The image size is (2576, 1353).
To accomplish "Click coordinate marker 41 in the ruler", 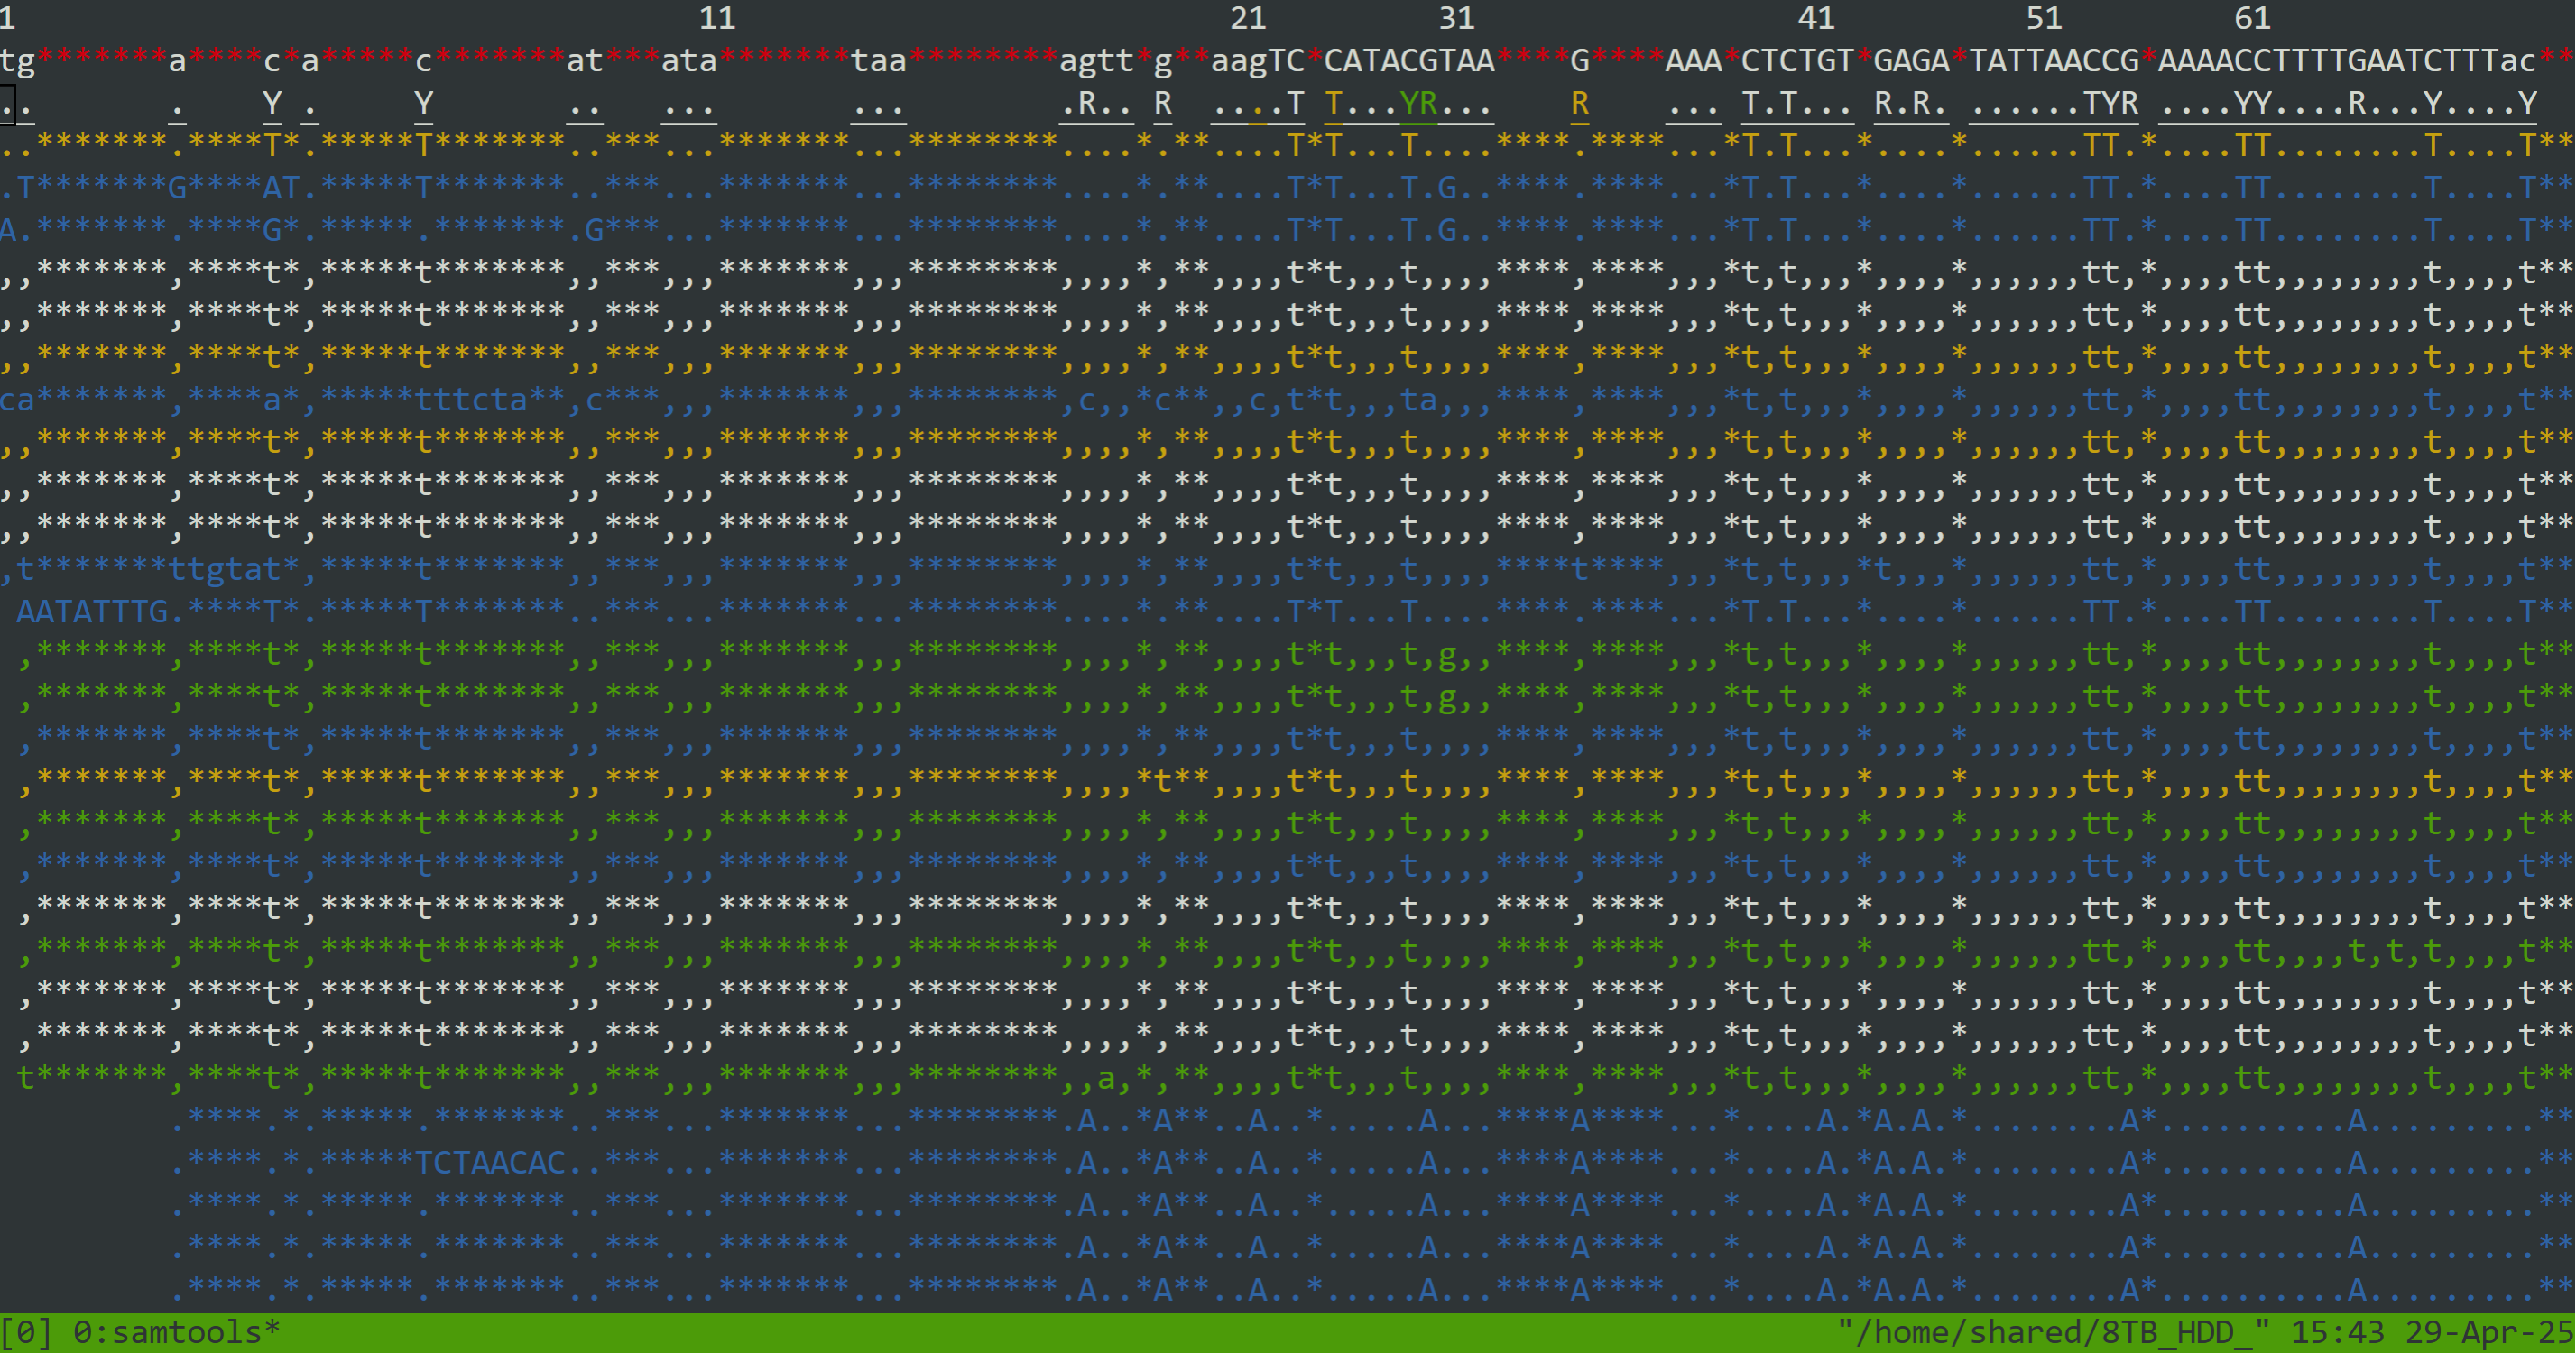I will pyautogui.click(x=1816, y=18).
